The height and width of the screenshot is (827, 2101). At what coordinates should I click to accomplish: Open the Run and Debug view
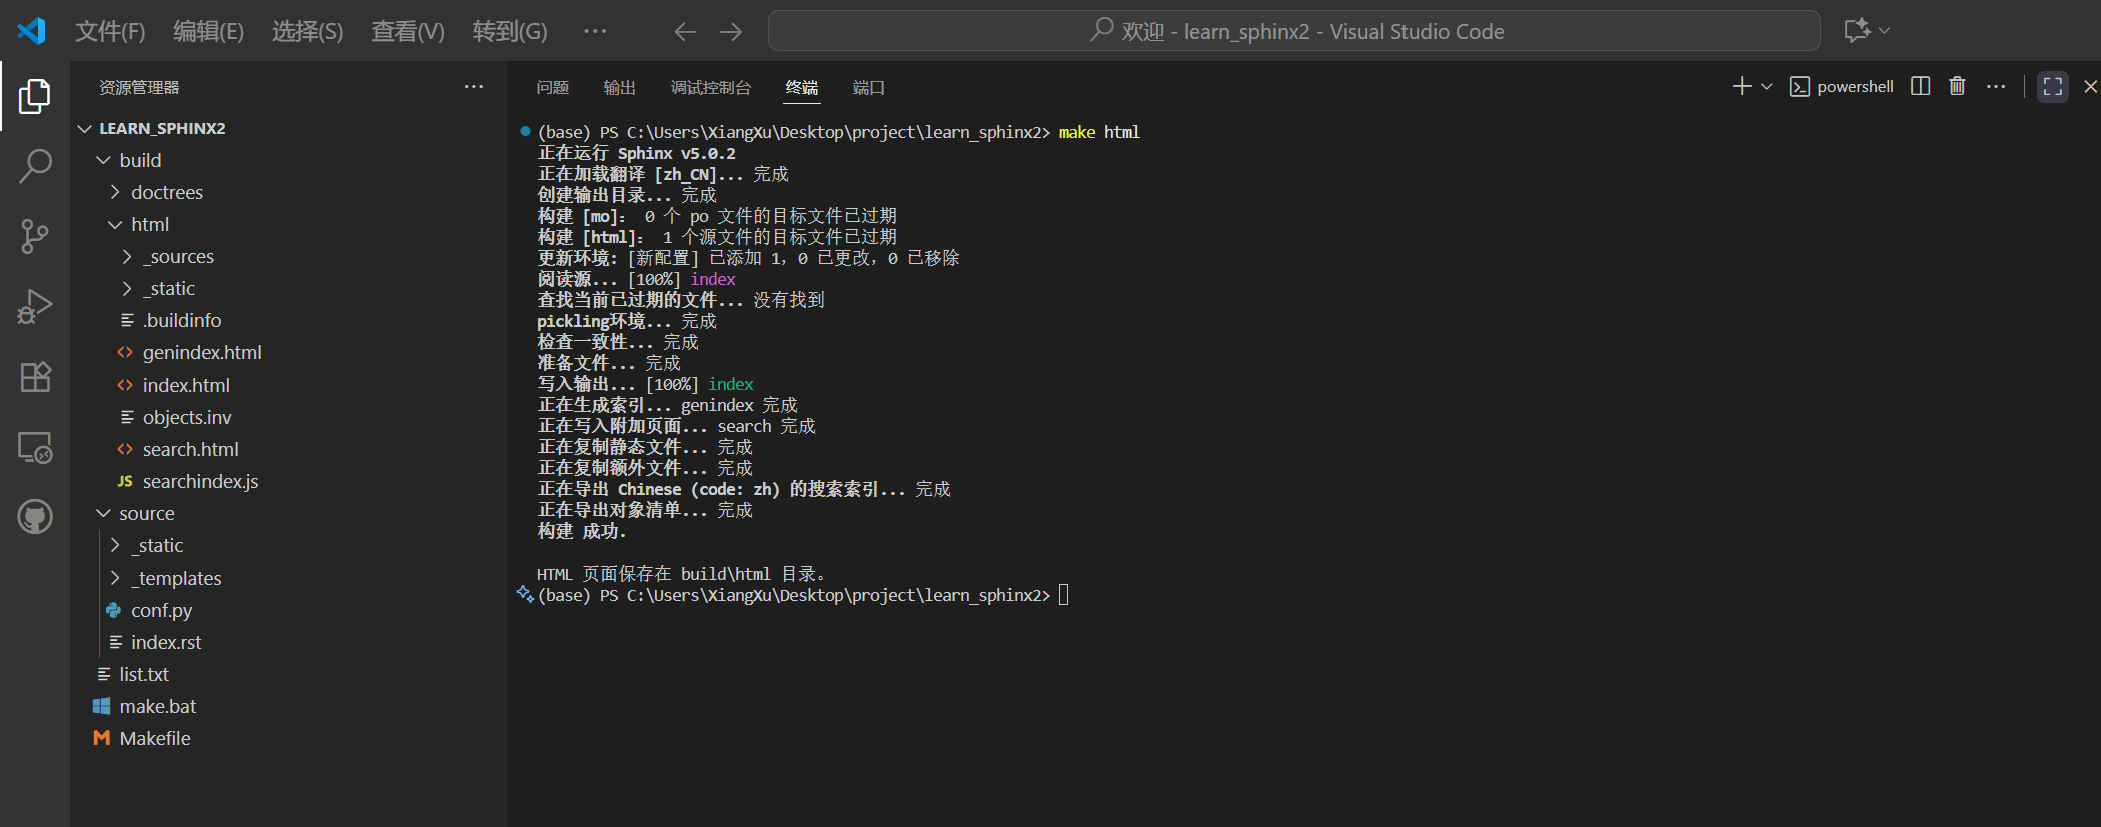(35, 307)
